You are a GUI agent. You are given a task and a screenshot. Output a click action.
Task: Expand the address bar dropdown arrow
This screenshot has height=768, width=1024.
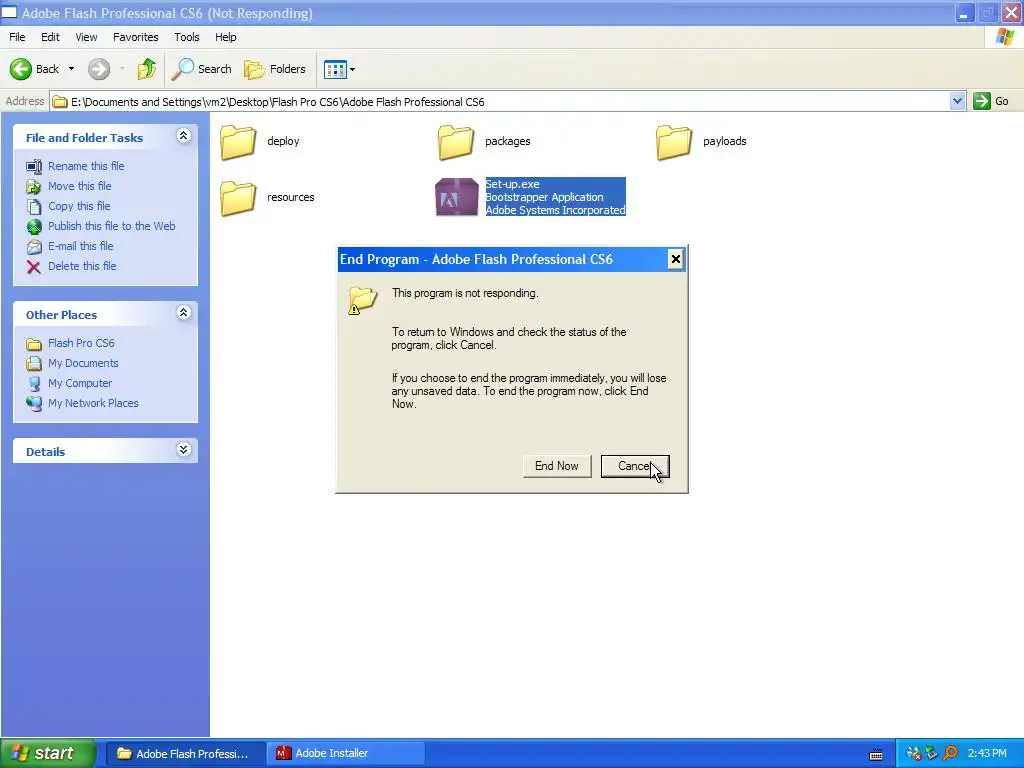pyautogui.click(x=957, y=101)
